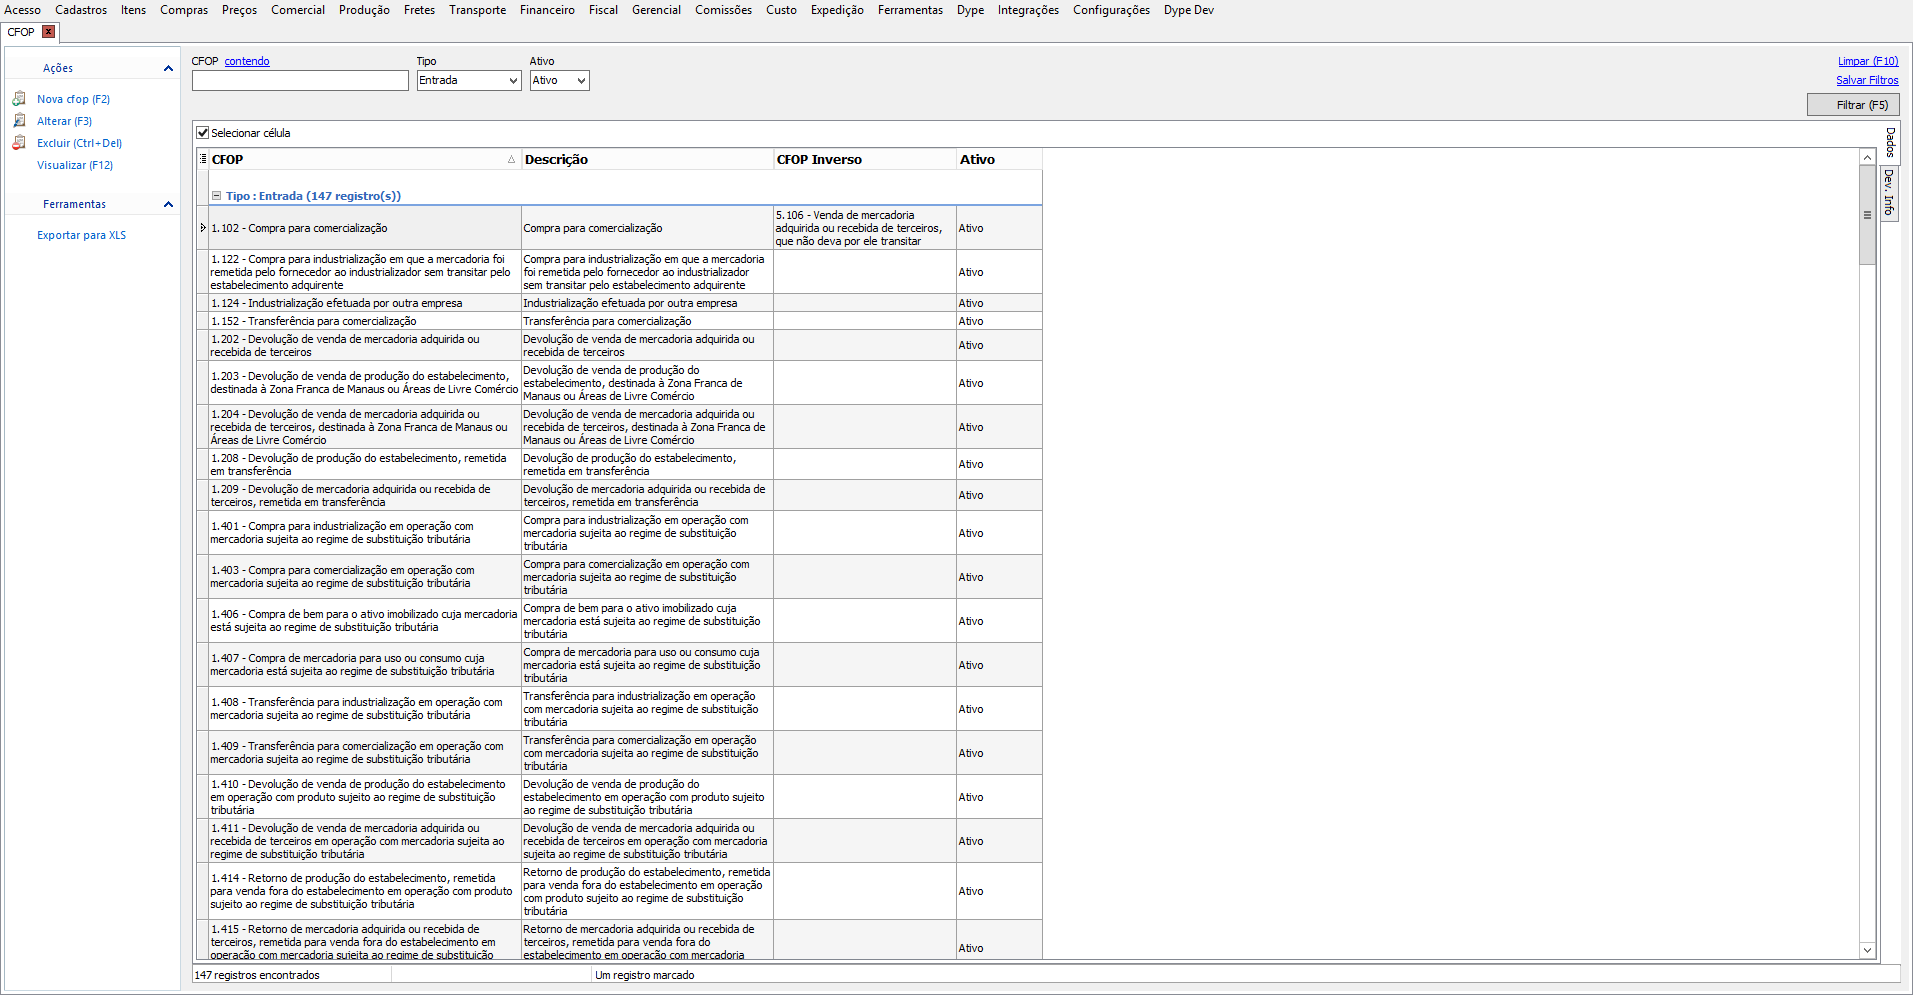Click the Nova cfop document icon
This screenshot has width=1913, height=995.
19,99
